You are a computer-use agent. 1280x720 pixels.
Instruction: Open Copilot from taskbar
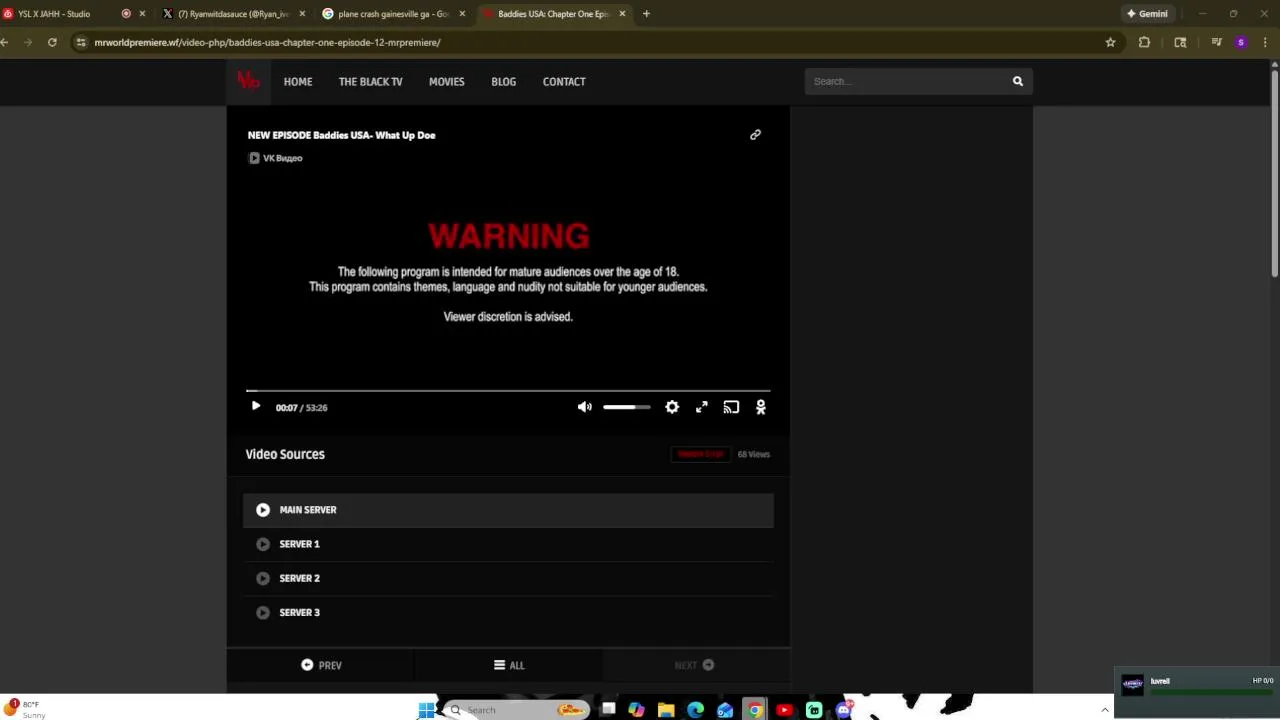tap(636, 710)
